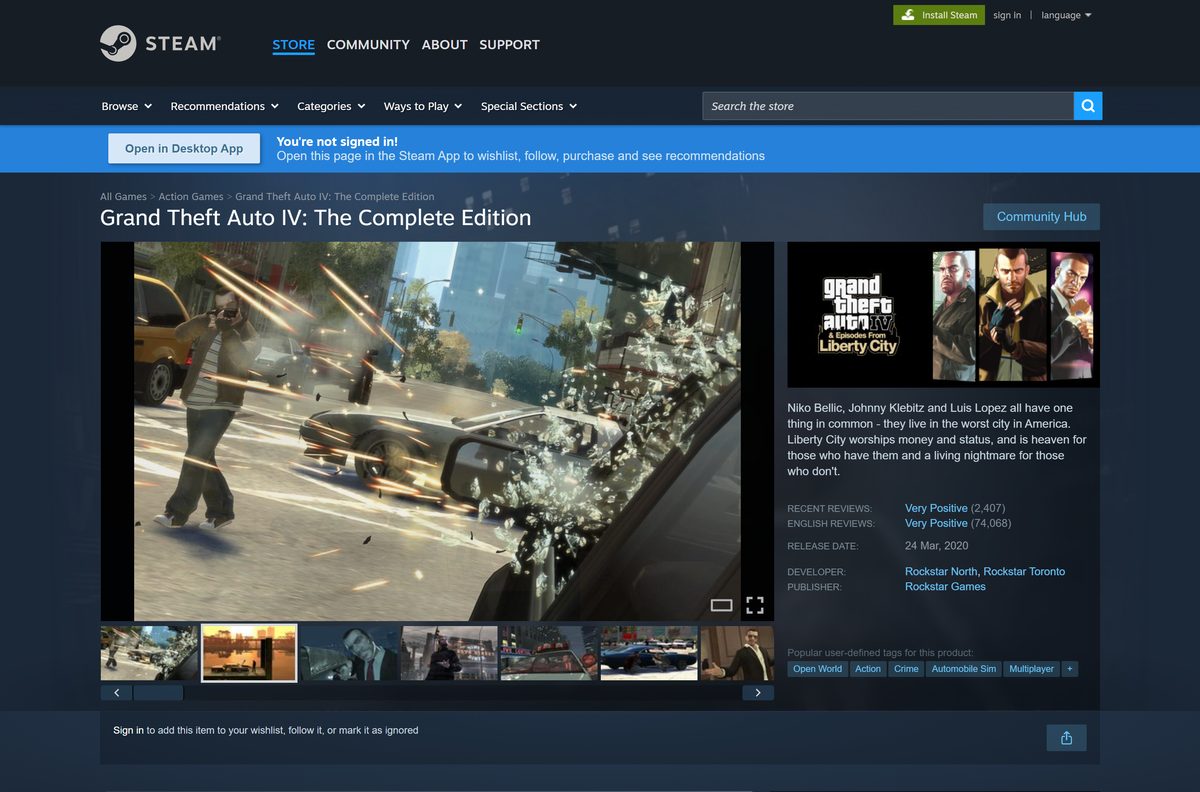Click the All Games breadcrumb
The width and height of the screenshot is (1200, 792).
123,197
